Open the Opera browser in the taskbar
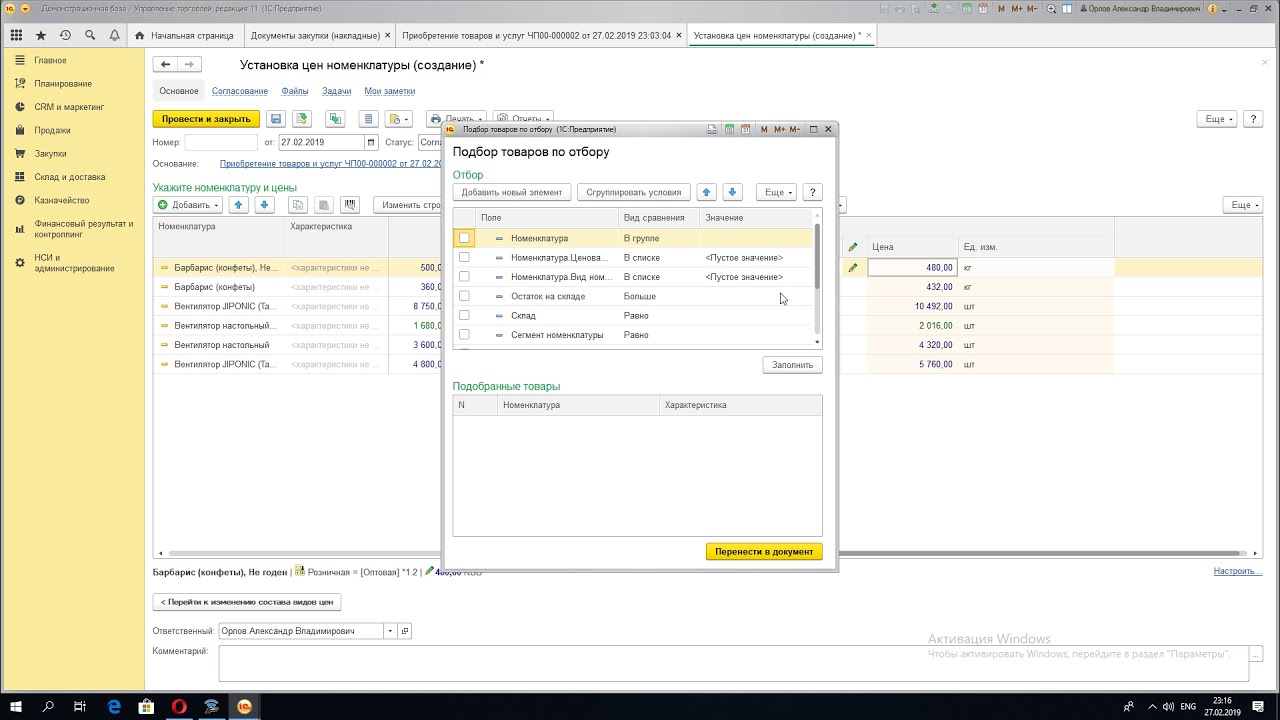Image resolution: width=1280 pixels, height=720 pixels. [179, 706]
